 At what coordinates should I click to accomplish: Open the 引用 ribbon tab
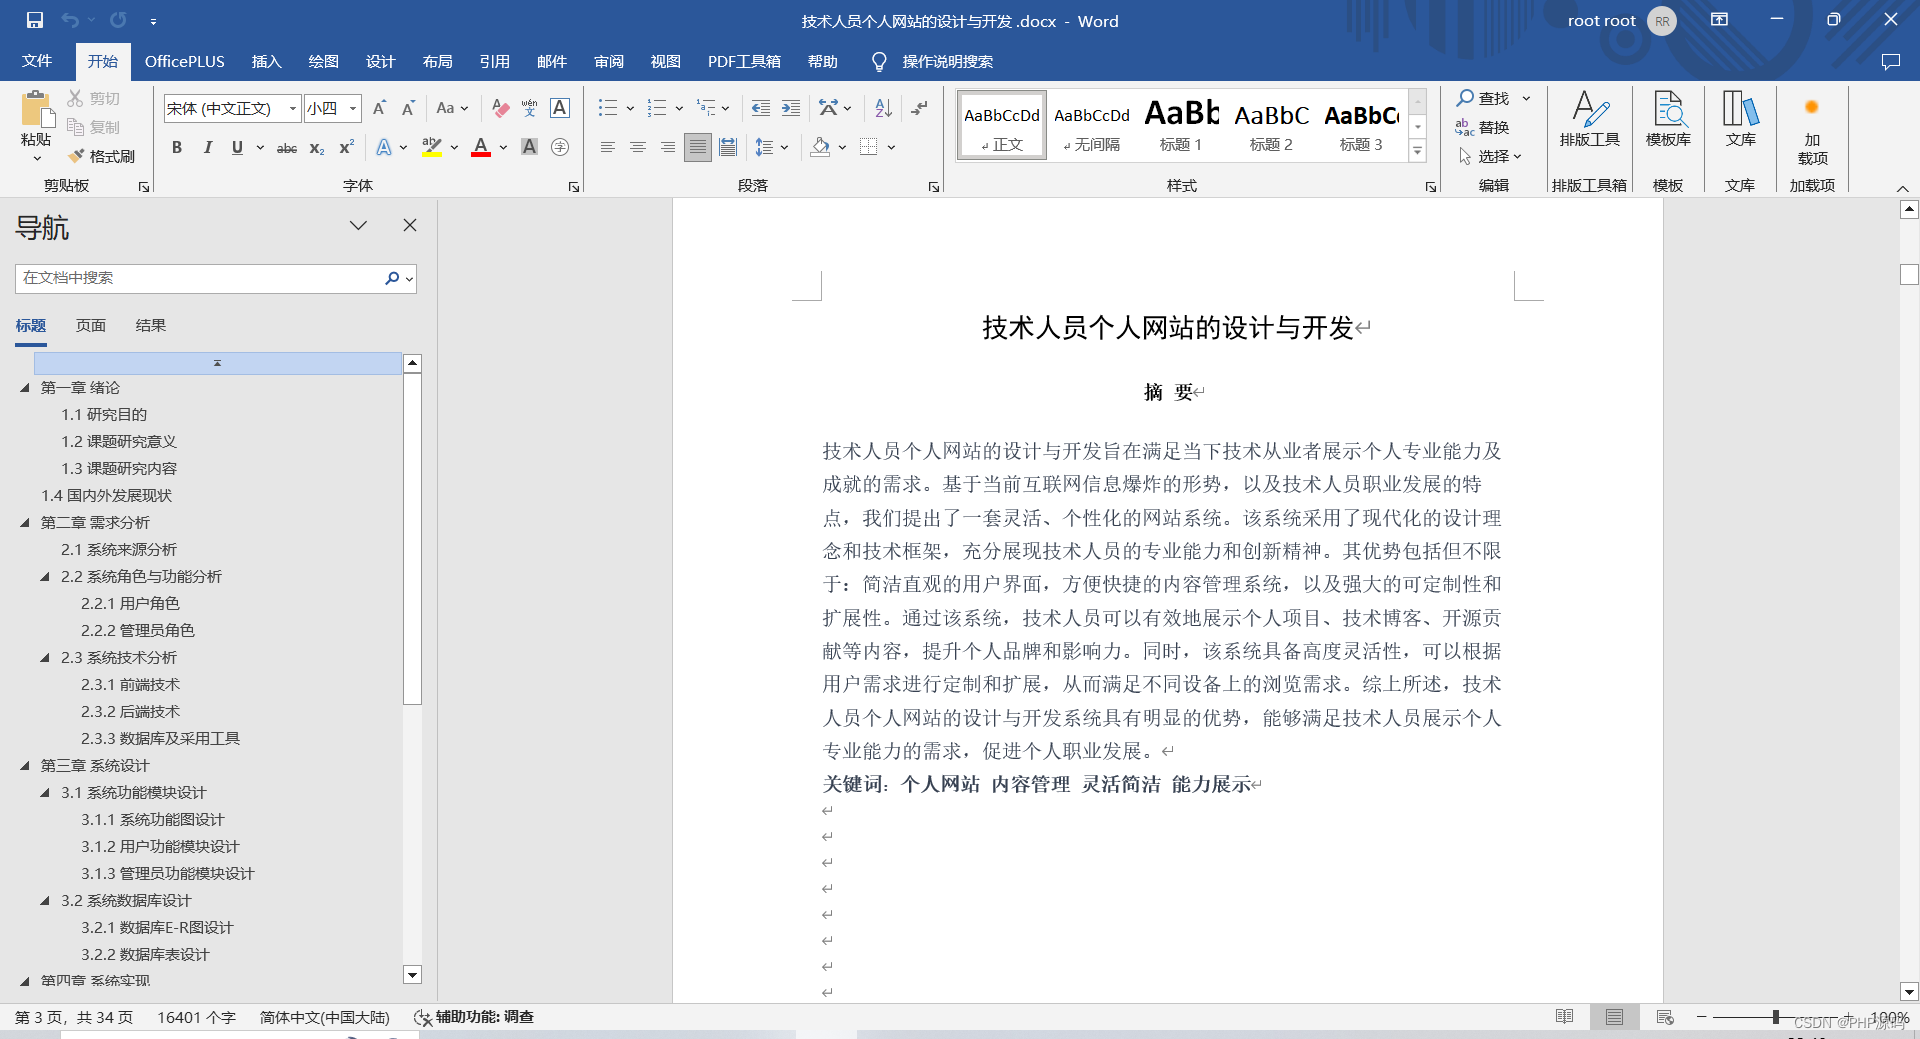click(x=494, y=61)
